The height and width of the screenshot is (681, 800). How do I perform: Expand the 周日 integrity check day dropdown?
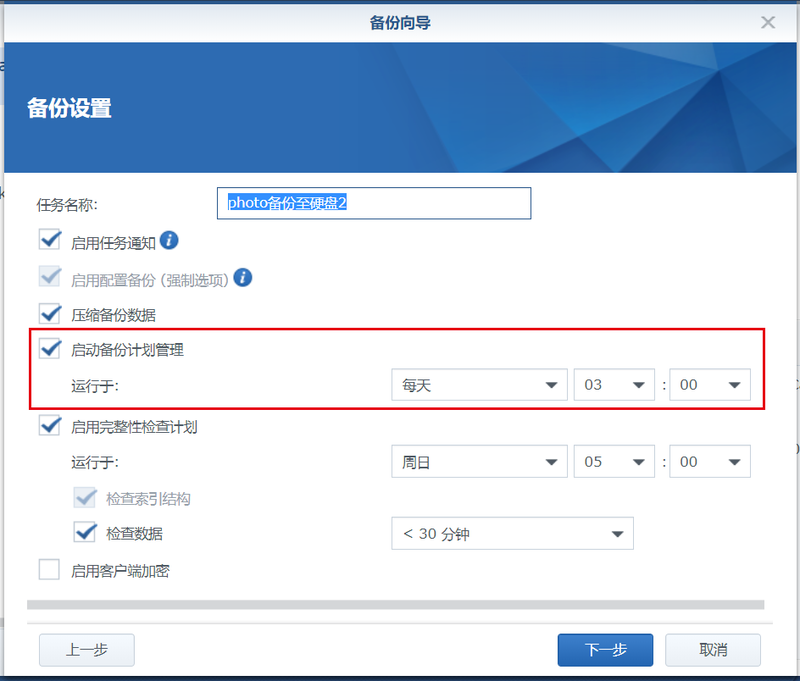(478, 462)
